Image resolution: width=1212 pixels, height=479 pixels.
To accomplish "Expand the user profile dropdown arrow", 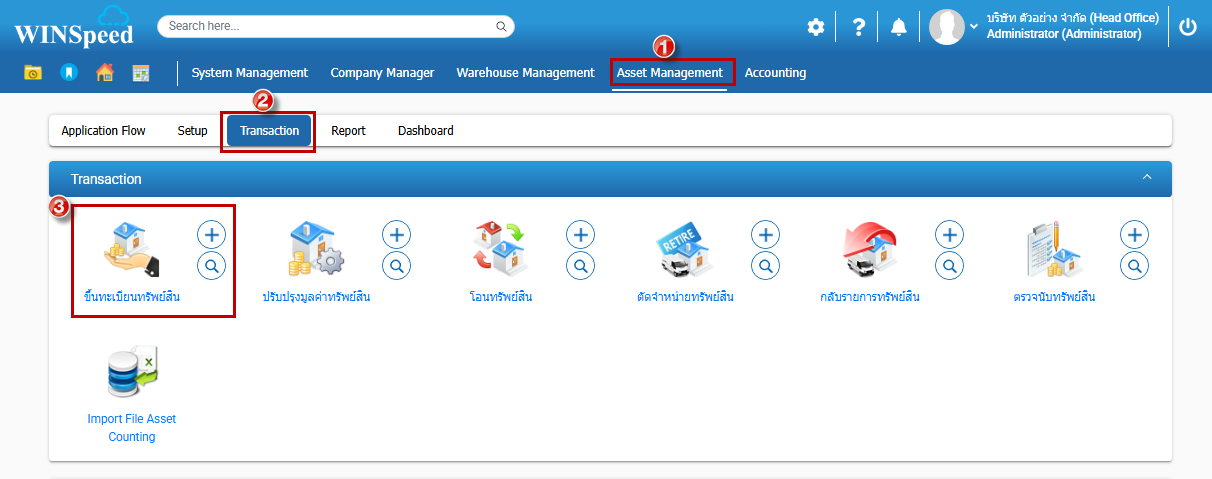I will click(x=974, y=27).
